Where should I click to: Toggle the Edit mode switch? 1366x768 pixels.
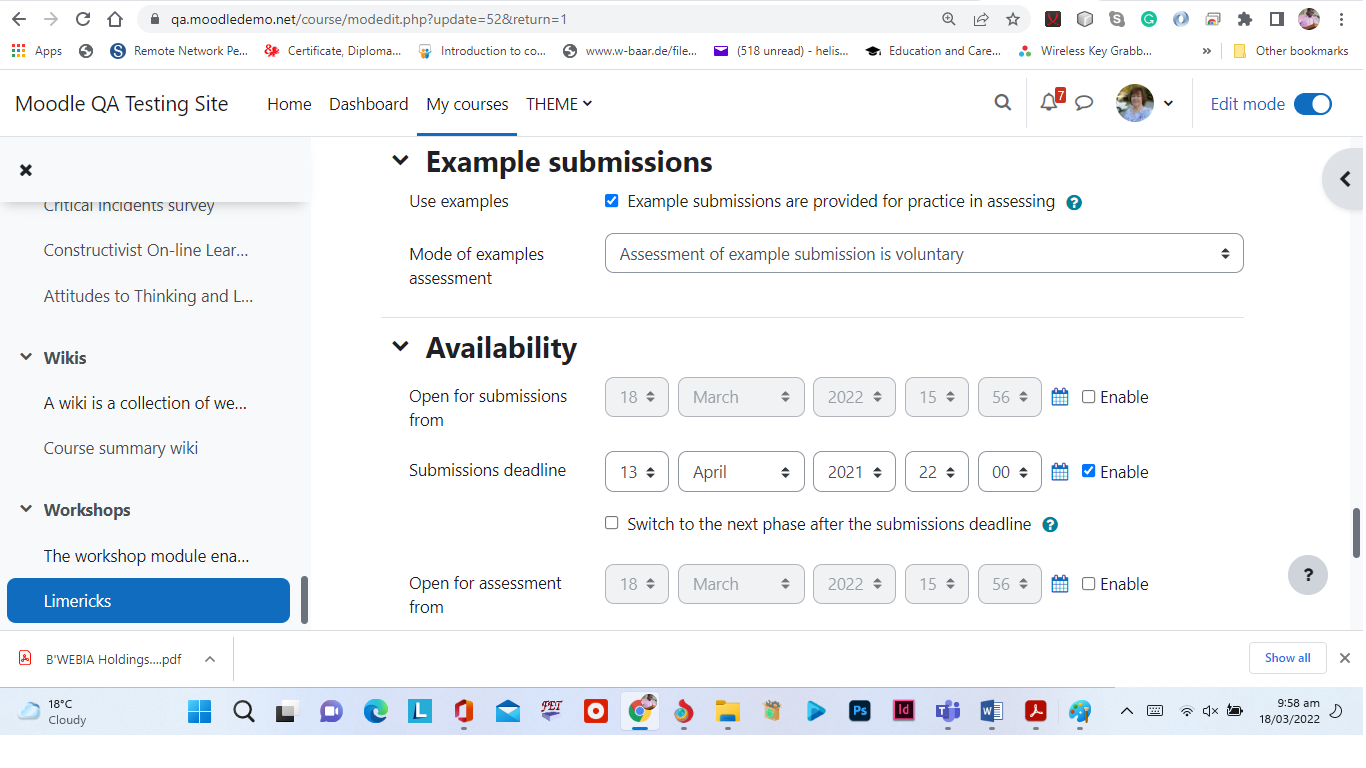1313,104
